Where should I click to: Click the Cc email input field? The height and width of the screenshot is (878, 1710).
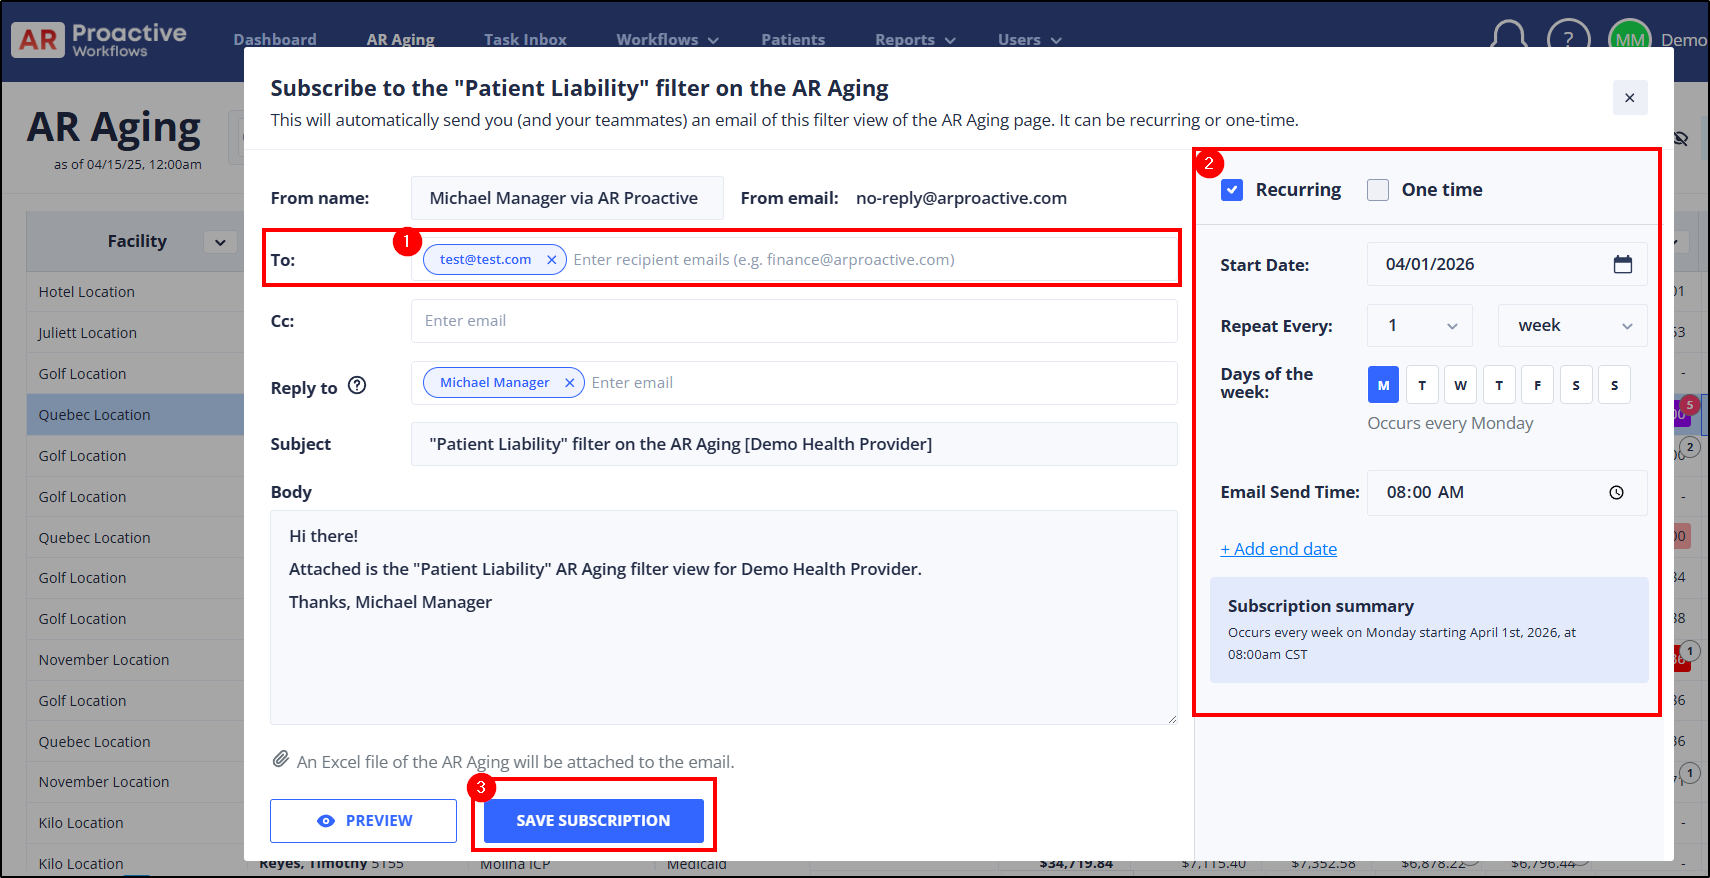tap(793, 321)
